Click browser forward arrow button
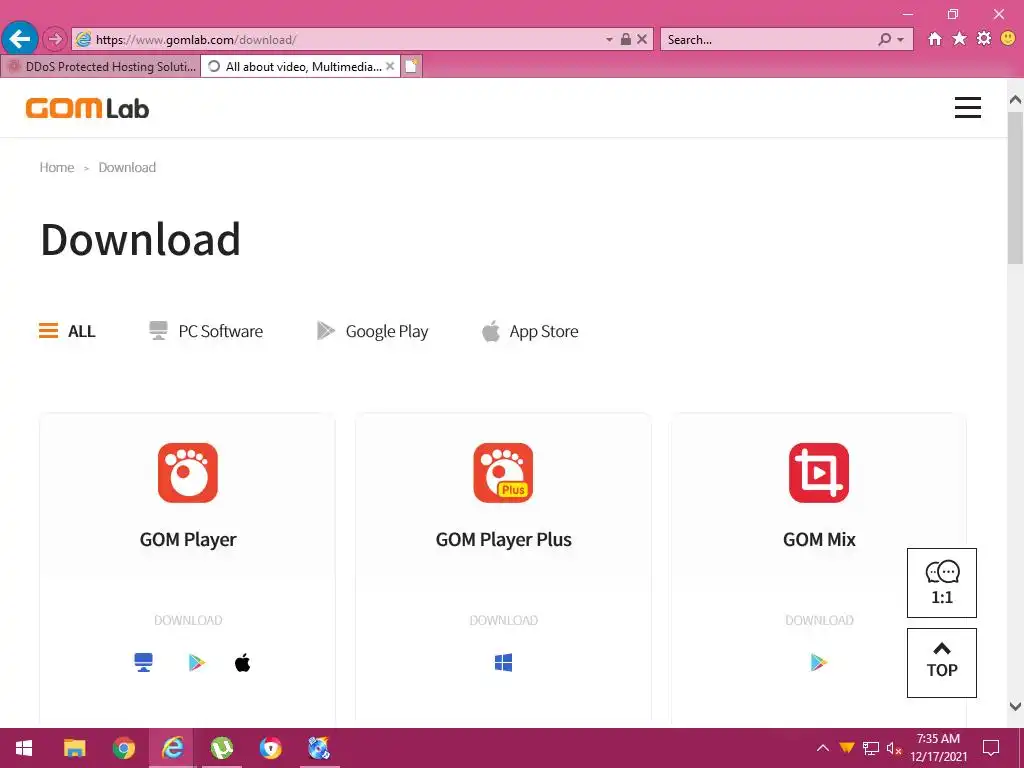 [55, 39]
